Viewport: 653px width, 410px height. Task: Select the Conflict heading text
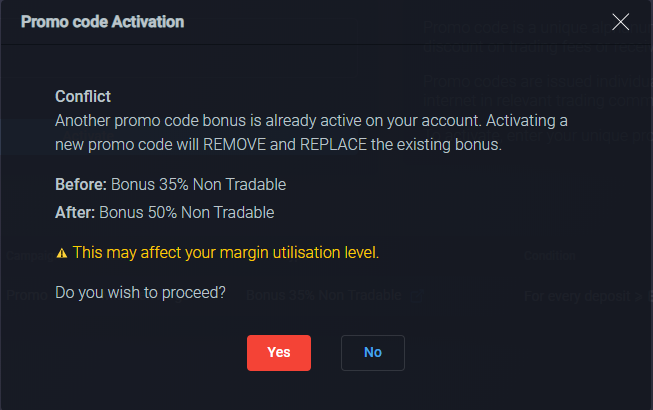(83, 97)
